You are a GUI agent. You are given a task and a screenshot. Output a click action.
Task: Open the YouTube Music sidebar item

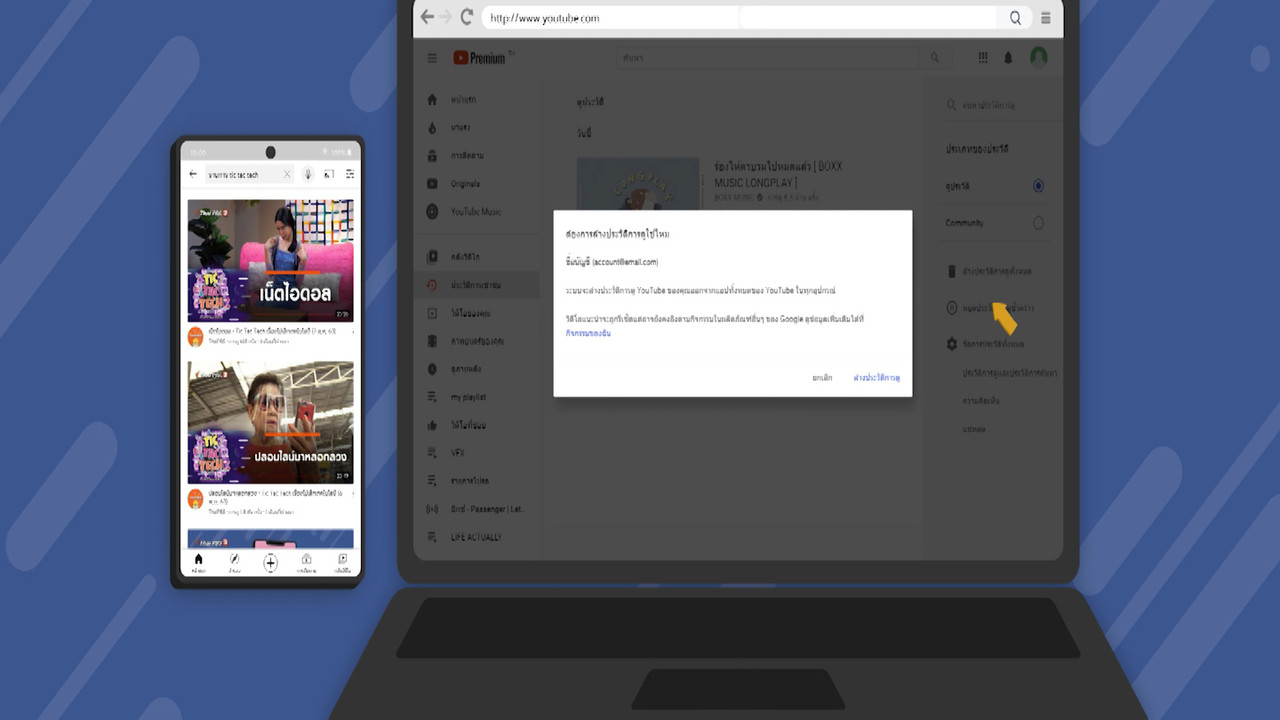[475, 212]
